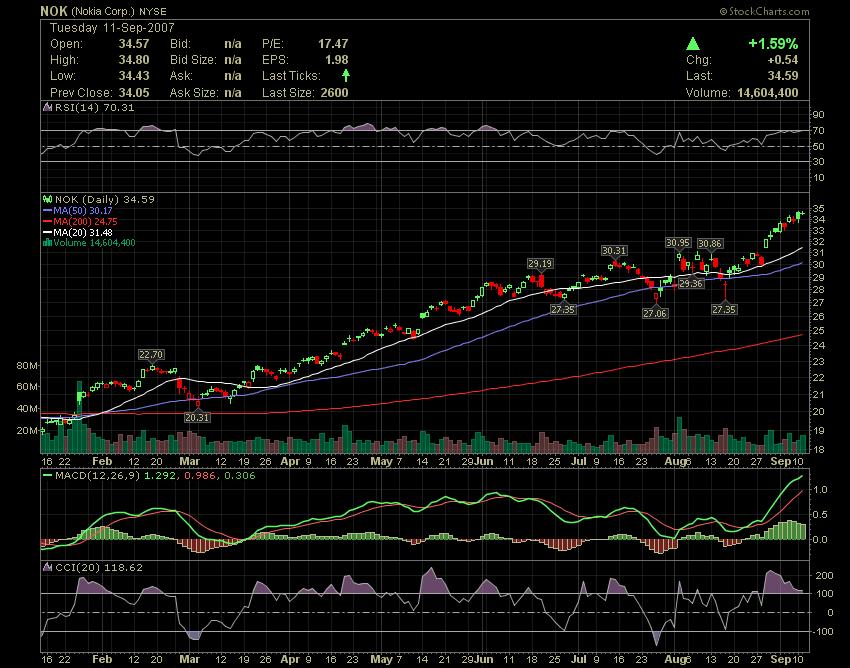The image size is (850, 668).
Task: Click the 1.0 level on MACD axis
Action: 820,490
